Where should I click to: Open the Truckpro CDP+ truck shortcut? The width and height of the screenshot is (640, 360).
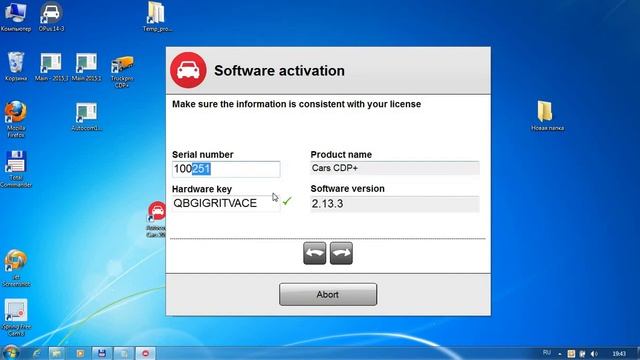pyautogui.click(x=122, y=71)
